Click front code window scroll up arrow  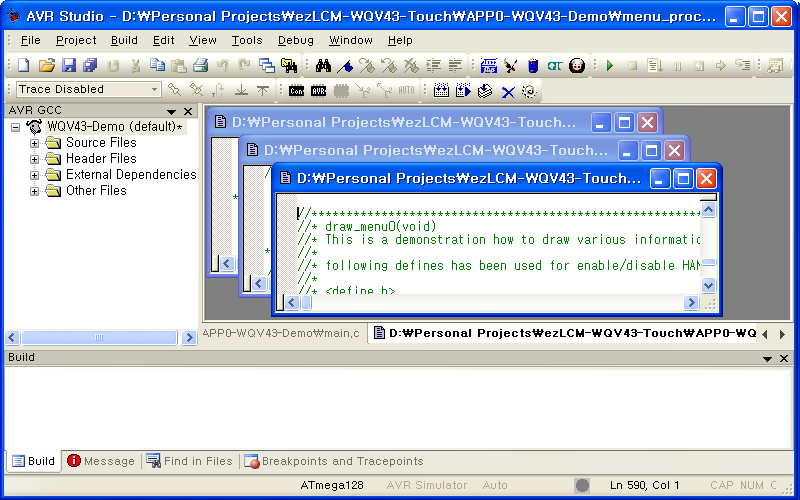pyautogui.click(x=708, y=209)
